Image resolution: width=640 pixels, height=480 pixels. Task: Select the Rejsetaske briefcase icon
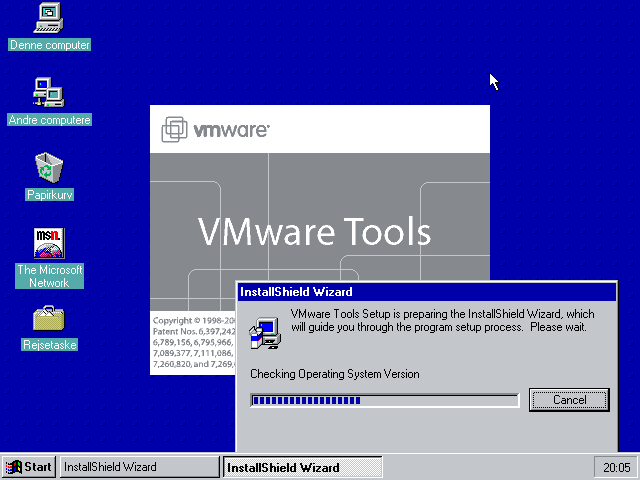(49, 318)
